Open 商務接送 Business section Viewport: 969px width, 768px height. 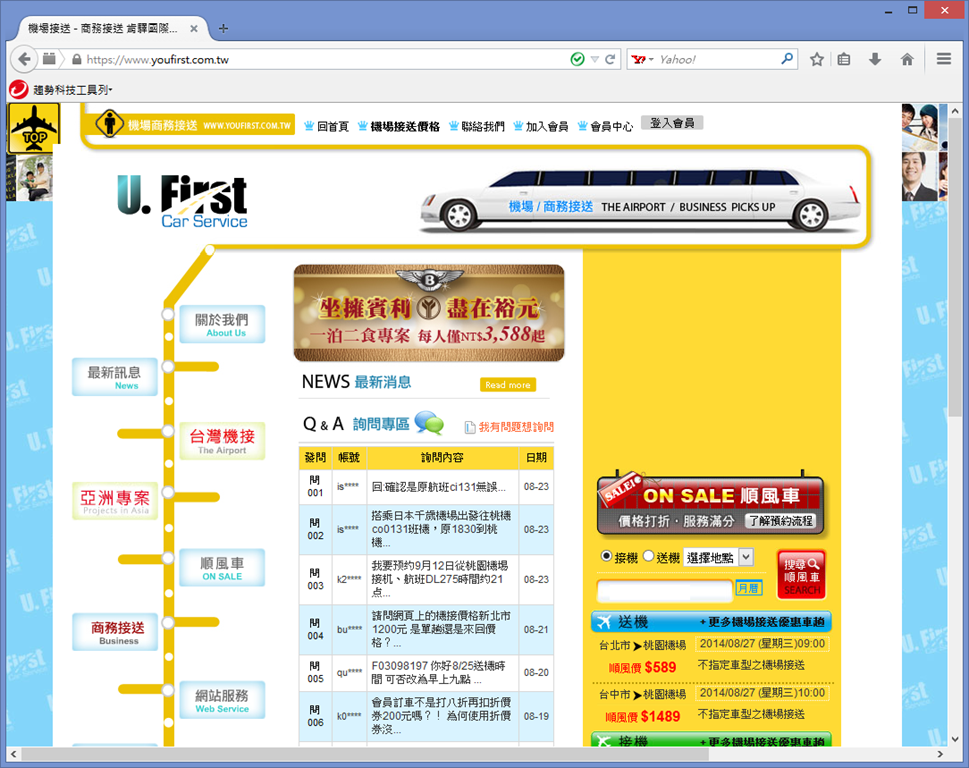tap(114, 632)
